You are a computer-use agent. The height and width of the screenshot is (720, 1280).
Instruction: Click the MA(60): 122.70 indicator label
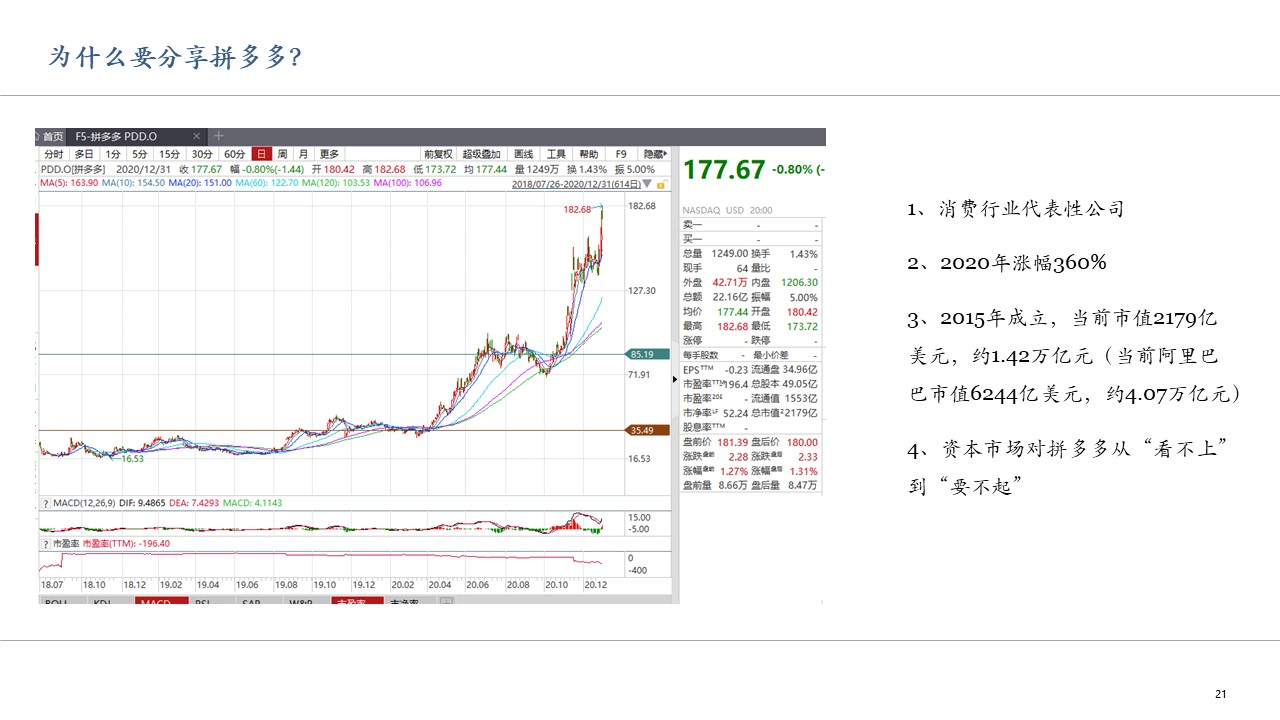coord(267,182)
